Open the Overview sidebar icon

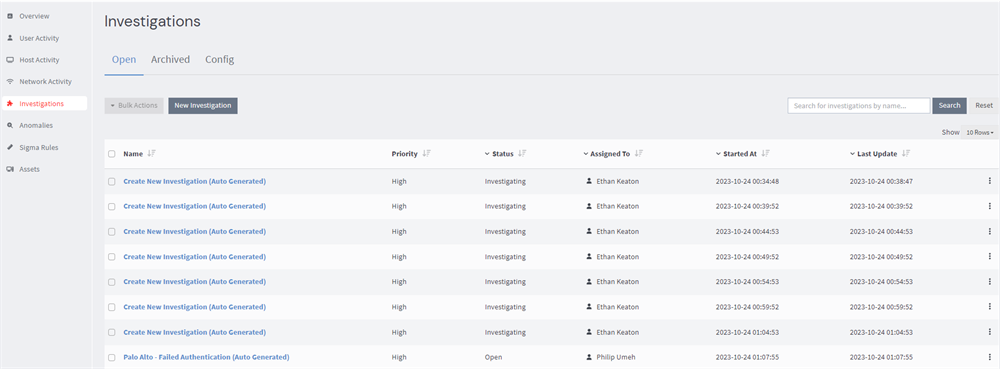(10, 16)
